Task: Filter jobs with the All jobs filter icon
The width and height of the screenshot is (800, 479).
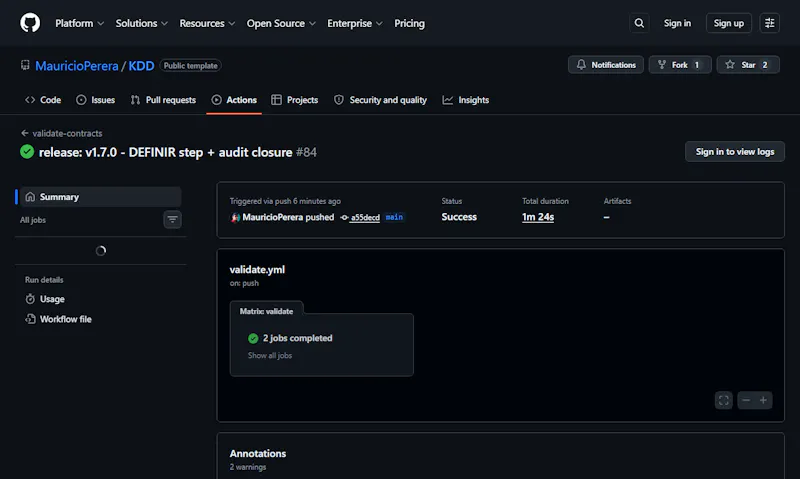Action: [x=172, y=219]
